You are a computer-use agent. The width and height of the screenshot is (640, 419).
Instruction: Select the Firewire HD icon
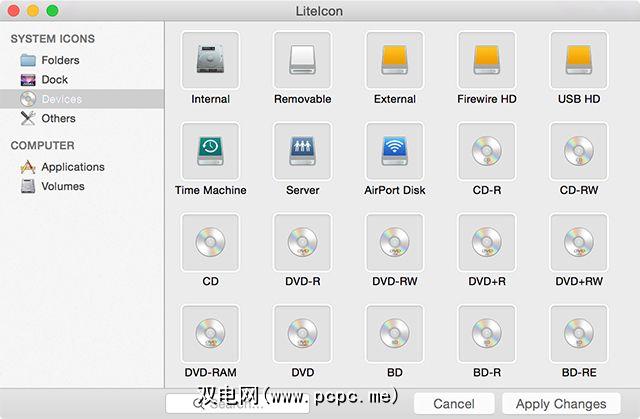pos(487,60)
